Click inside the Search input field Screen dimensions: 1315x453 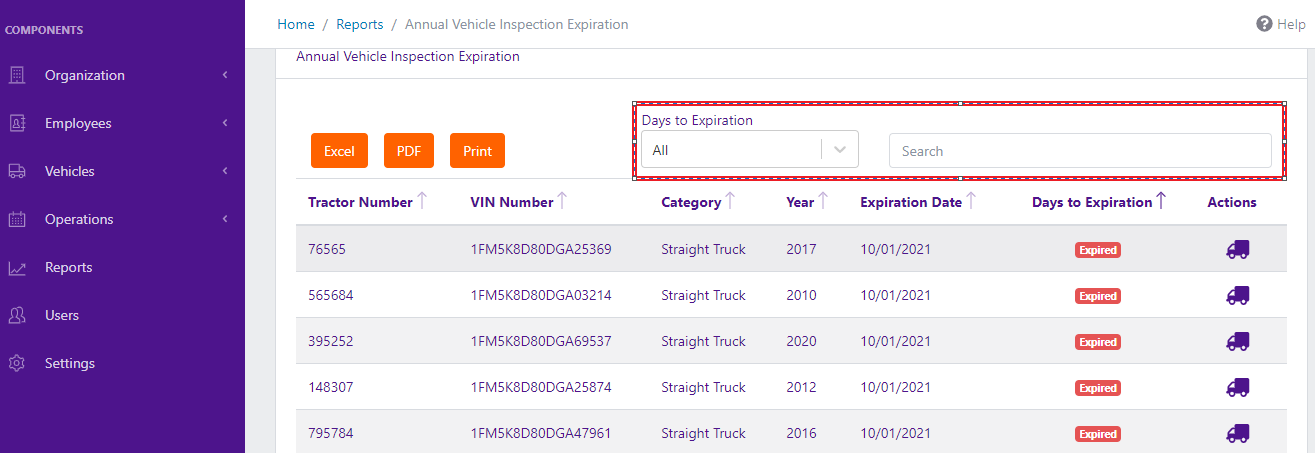point(1080,151)
